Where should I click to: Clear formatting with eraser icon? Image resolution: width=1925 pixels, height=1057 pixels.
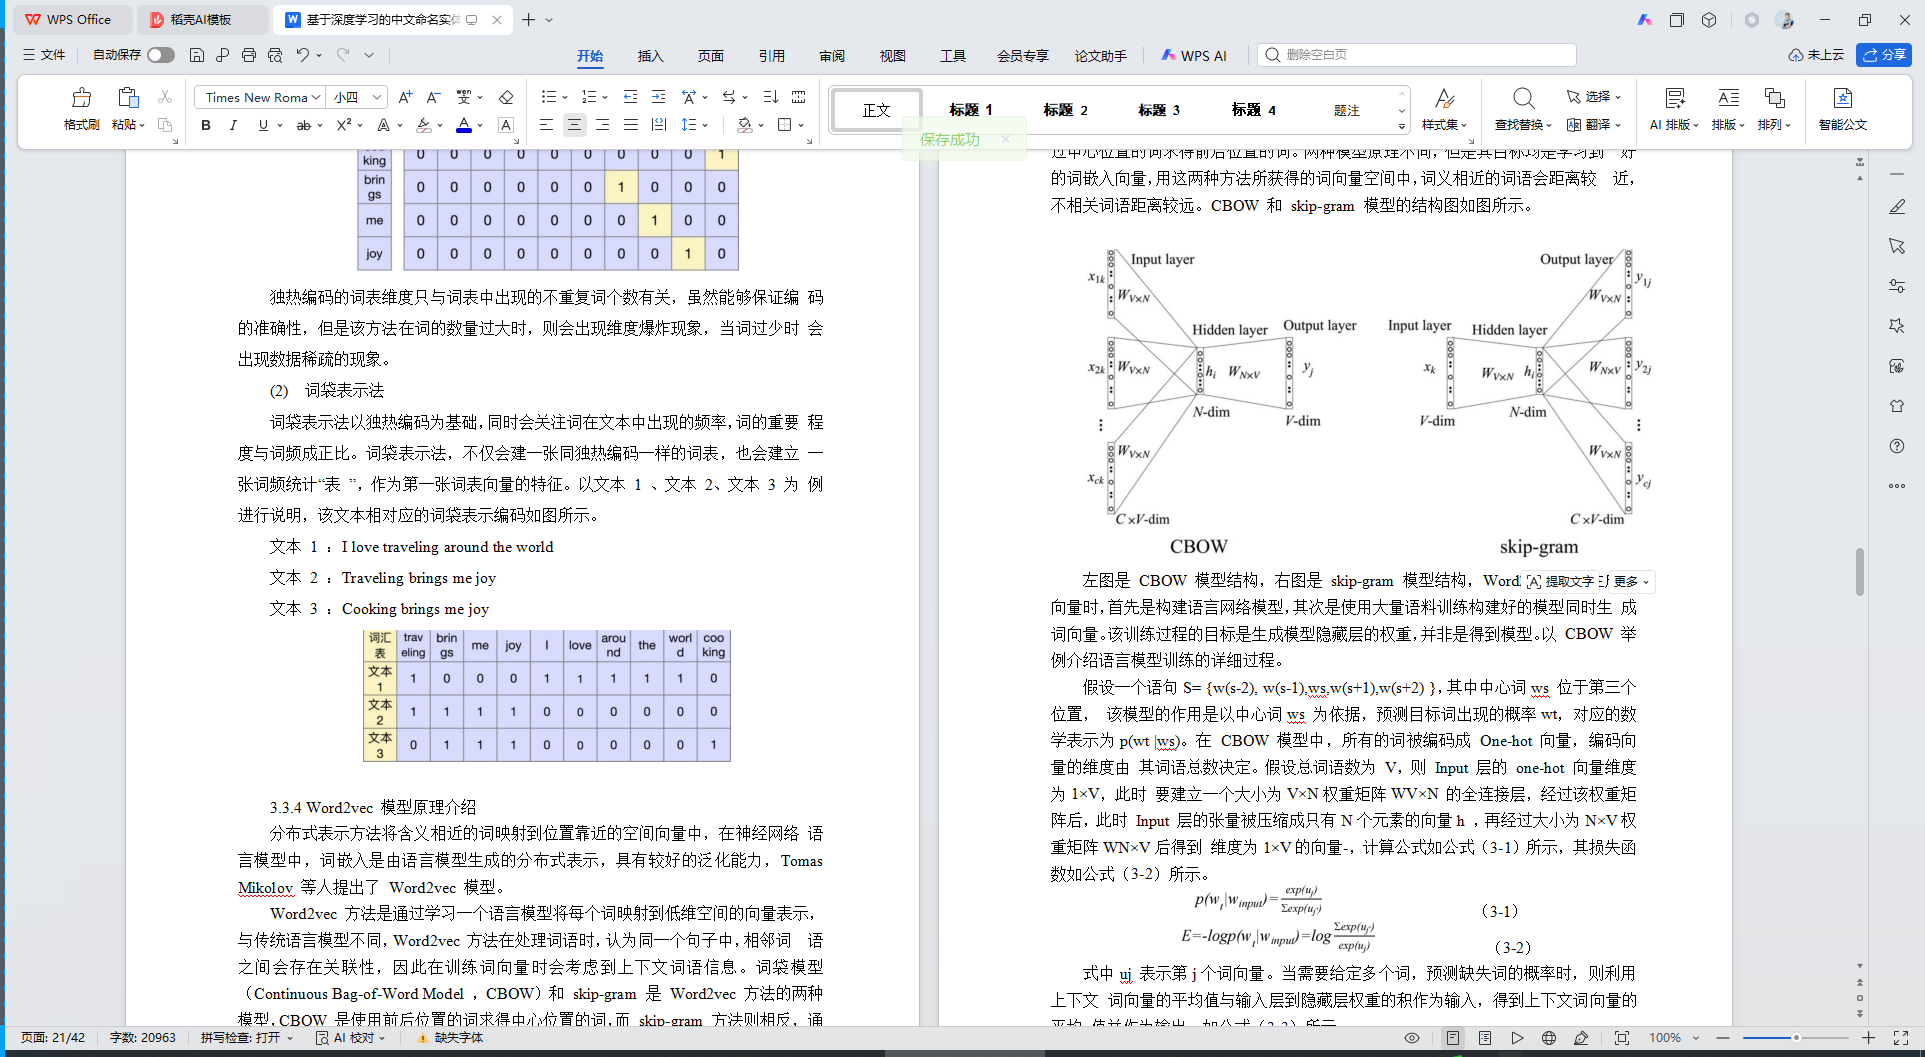506,97
